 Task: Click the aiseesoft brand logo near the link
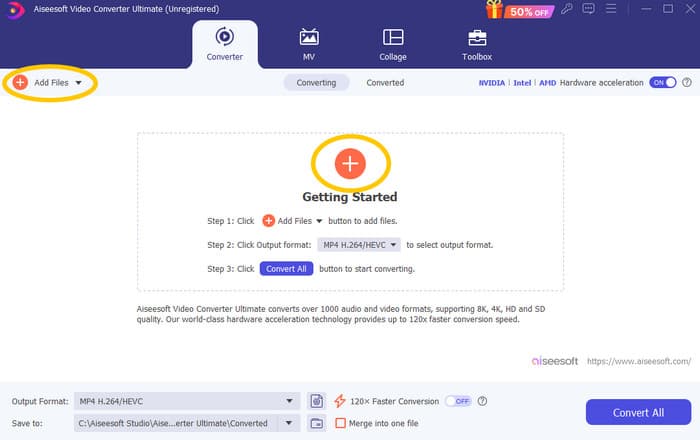point(554,361)
